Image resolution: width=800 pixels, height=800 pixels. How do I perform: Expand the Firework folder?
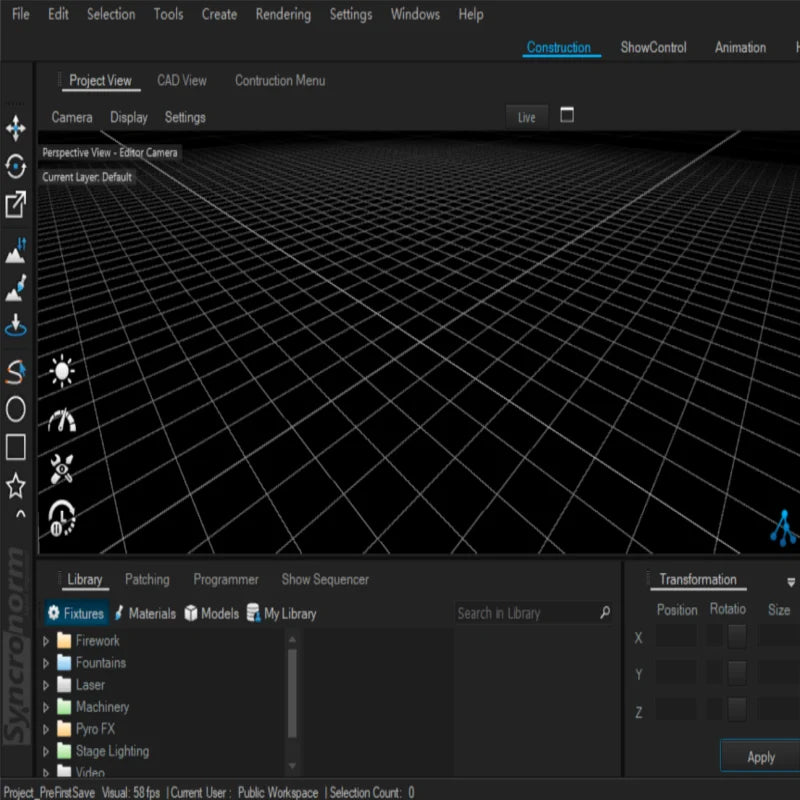(x=46, y=641)
